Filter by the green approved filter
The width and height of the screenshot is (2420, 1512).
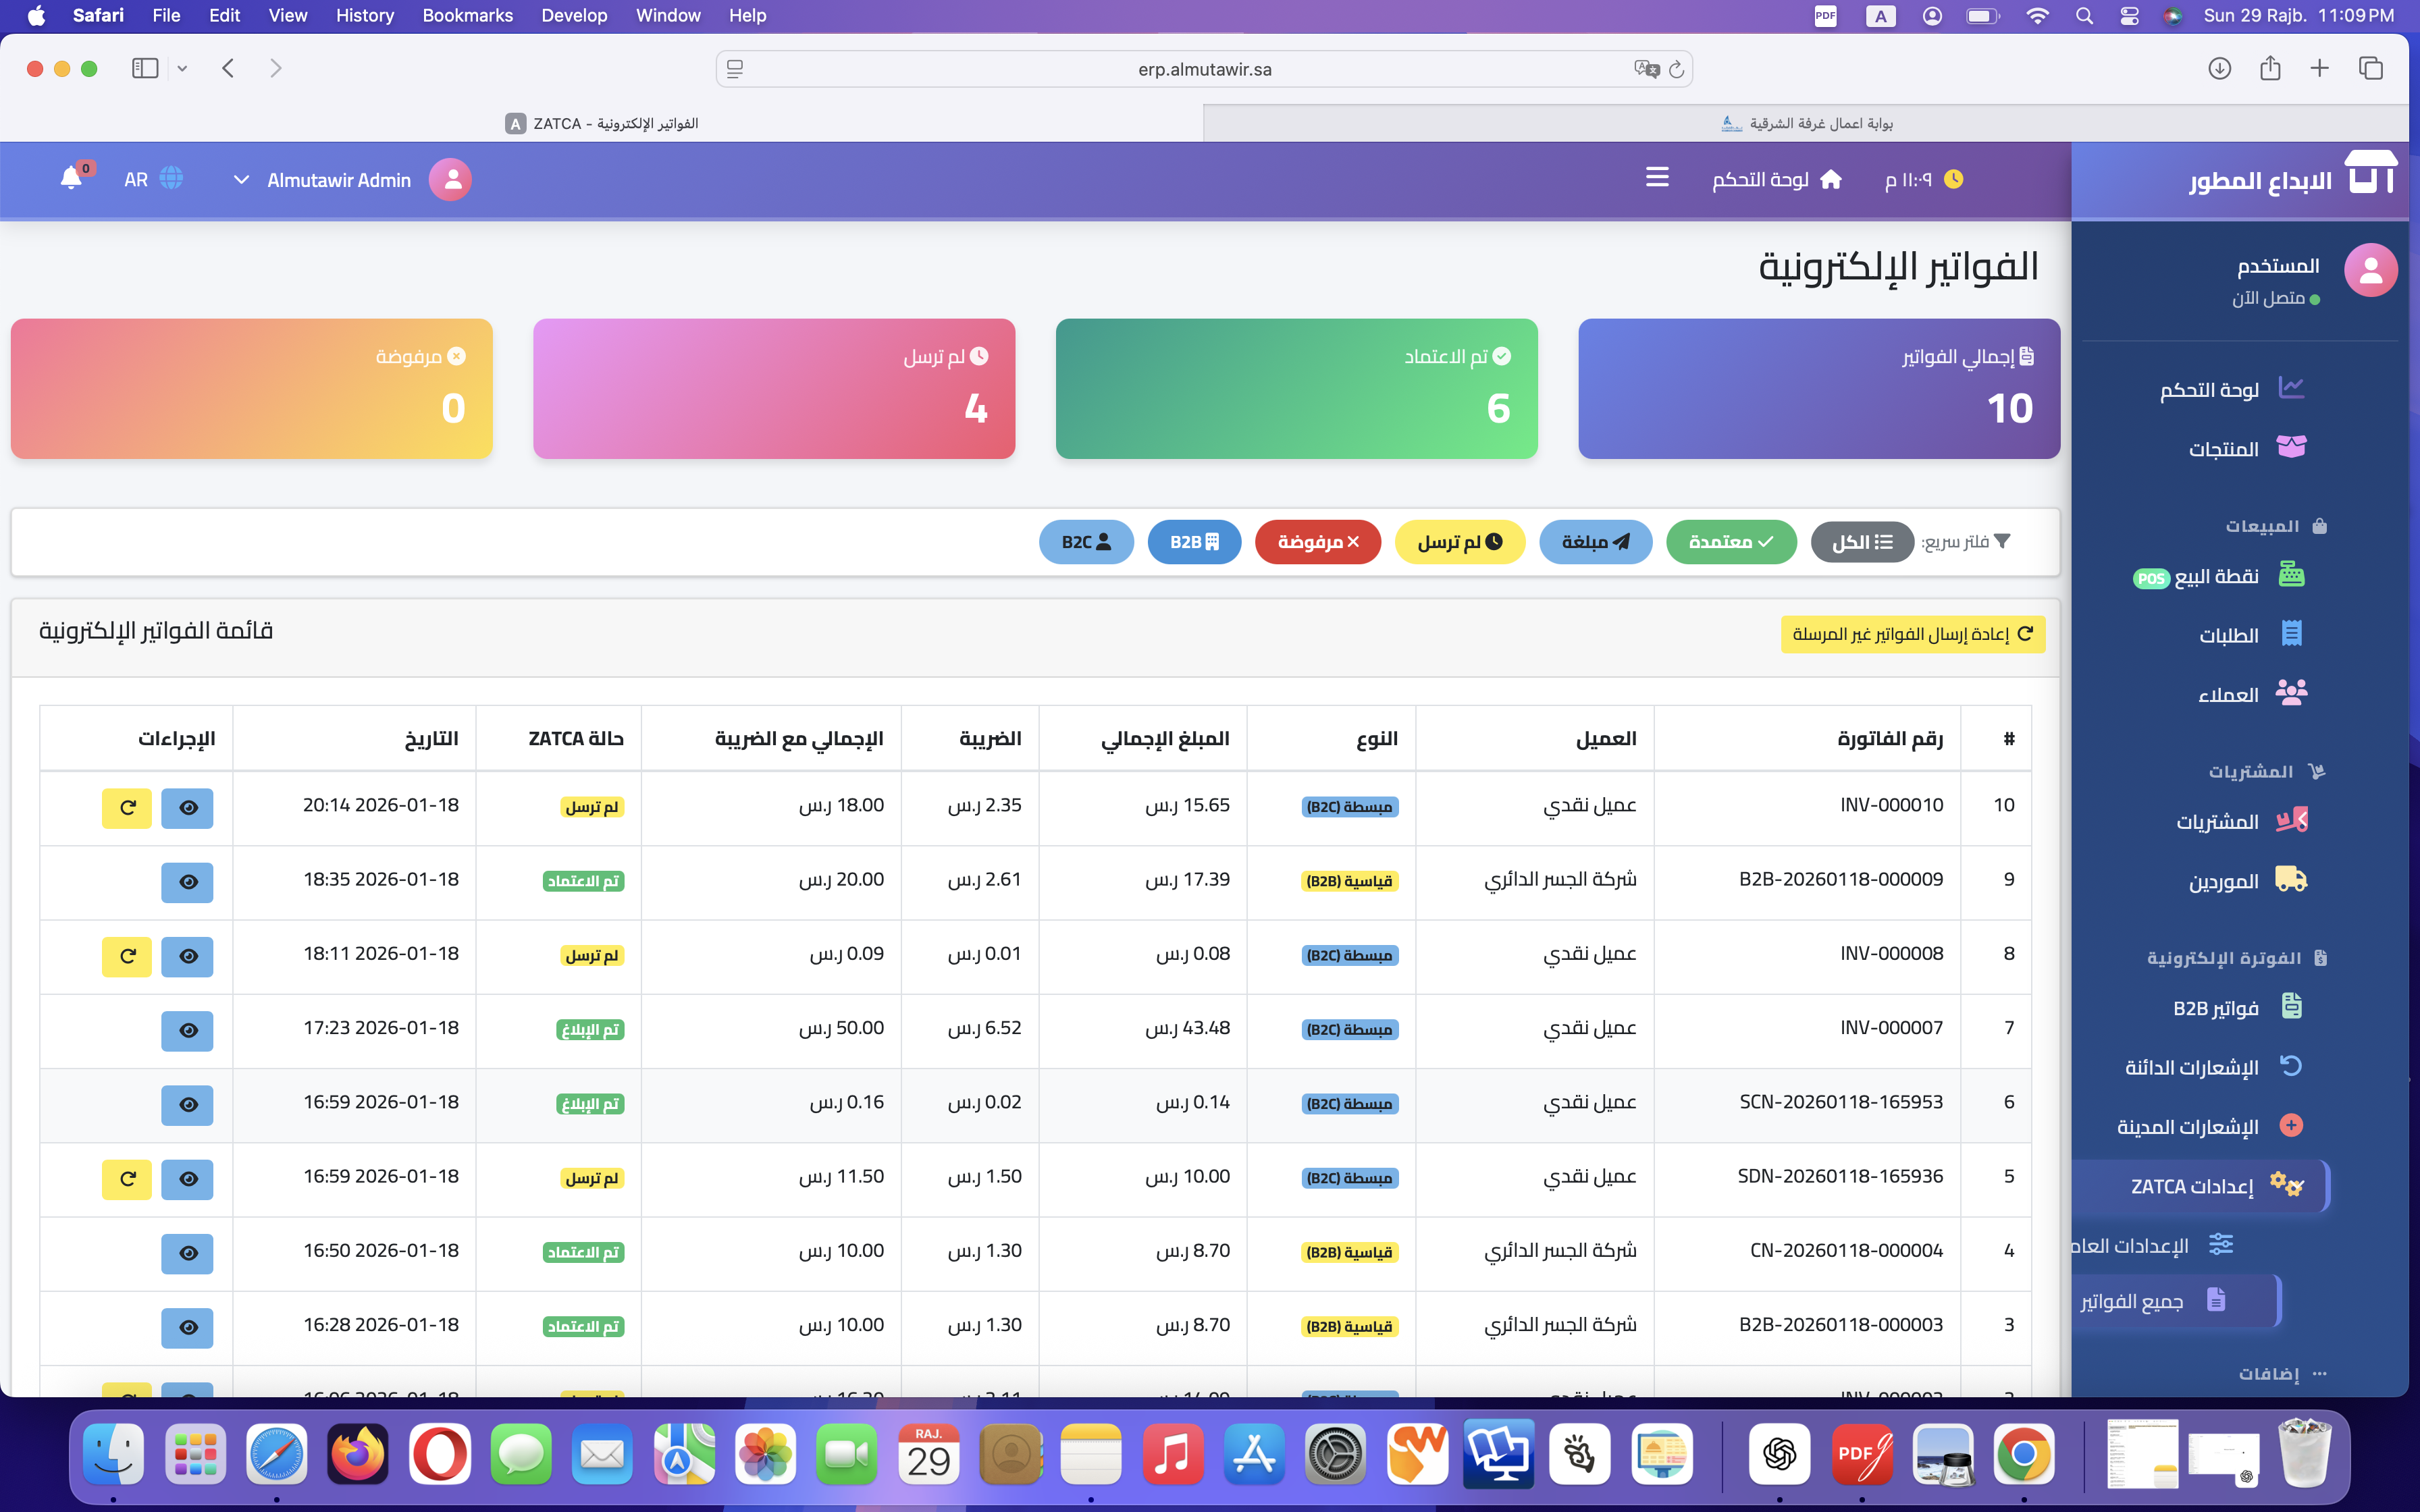coord(1730,542)
